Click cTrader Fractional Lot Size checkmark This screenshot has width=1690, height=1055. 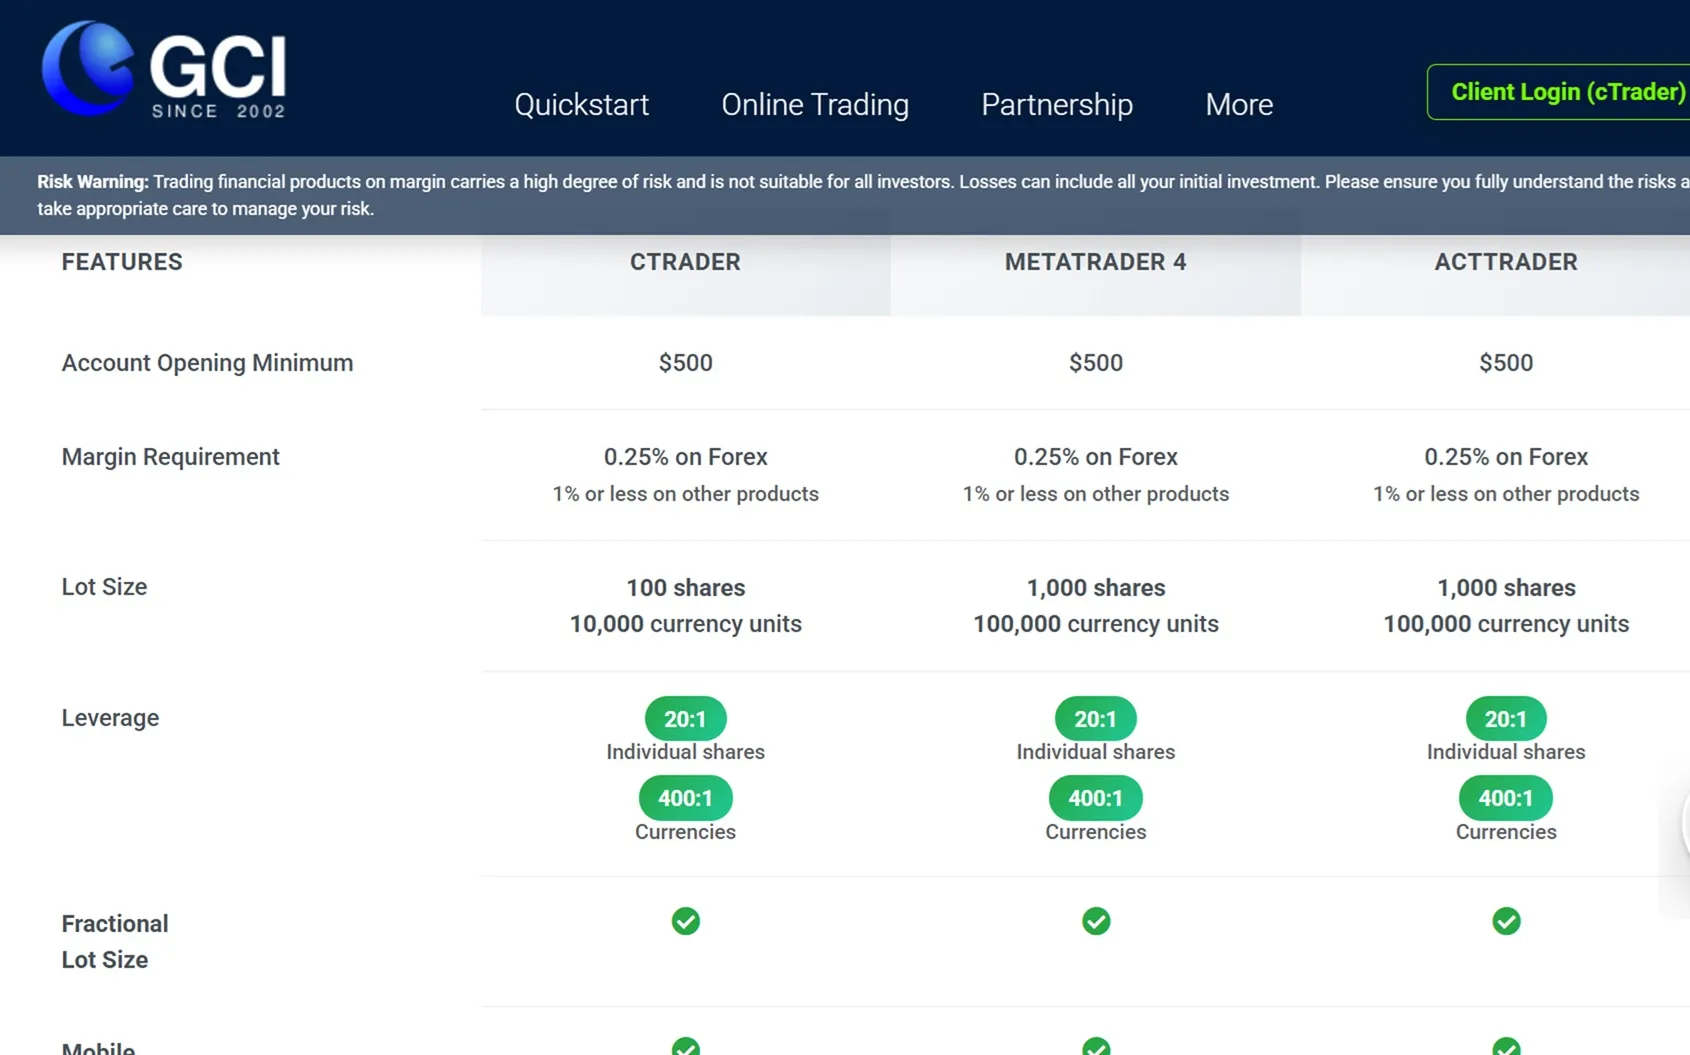pos(686,921)
